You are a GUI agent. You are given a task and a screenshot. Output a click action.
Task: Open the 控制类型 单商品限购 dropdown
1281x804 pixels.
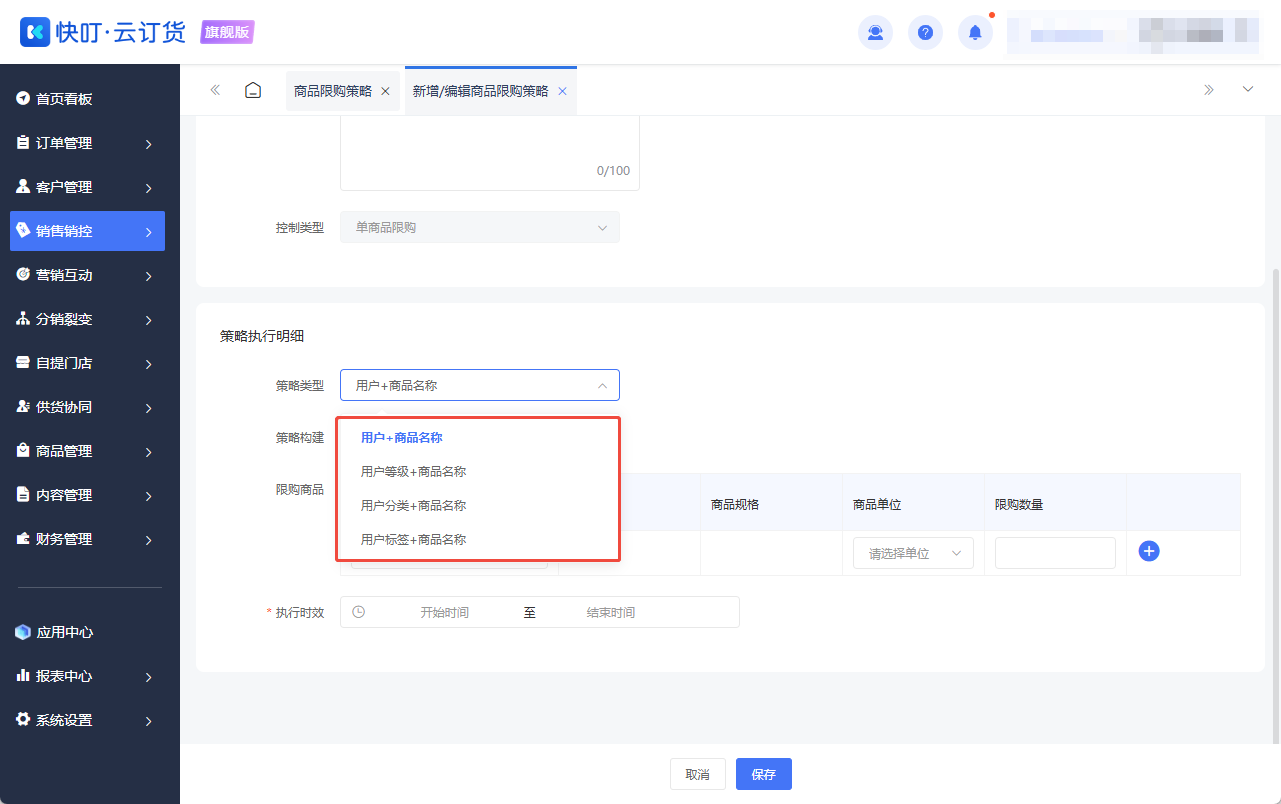click(480, 227)
